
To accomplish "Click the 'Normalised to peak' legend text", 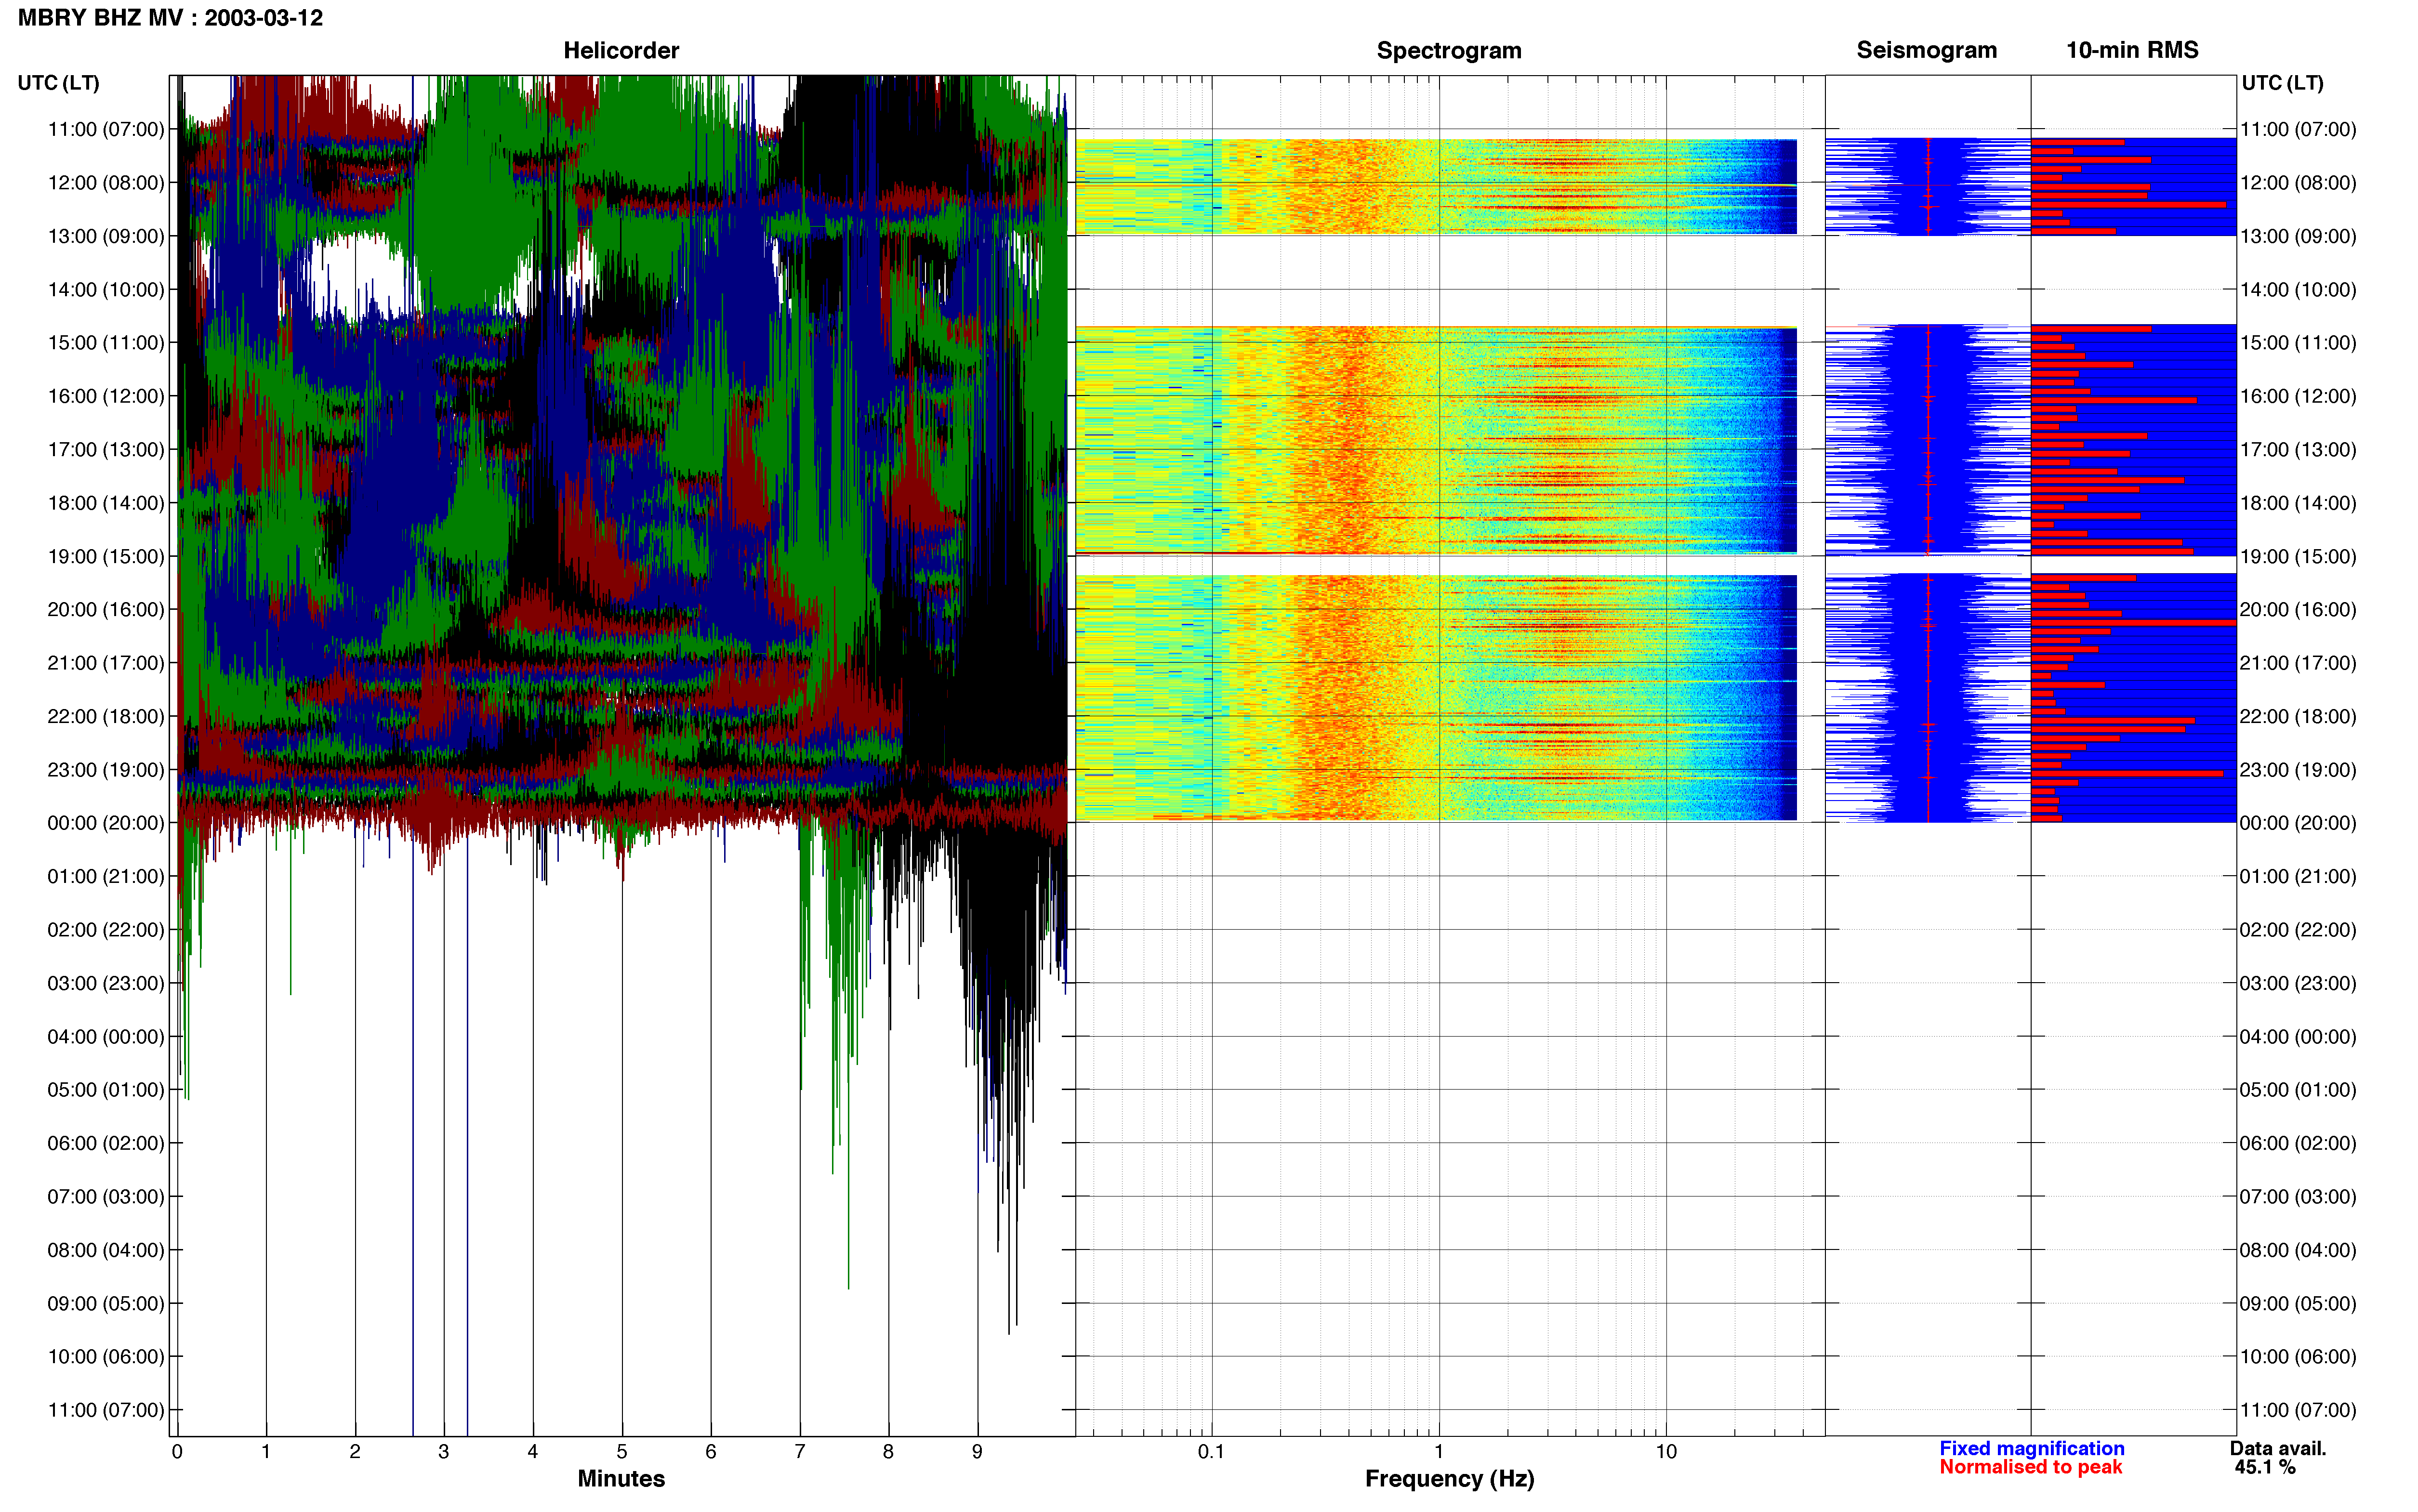I will coord(2030,1467).
